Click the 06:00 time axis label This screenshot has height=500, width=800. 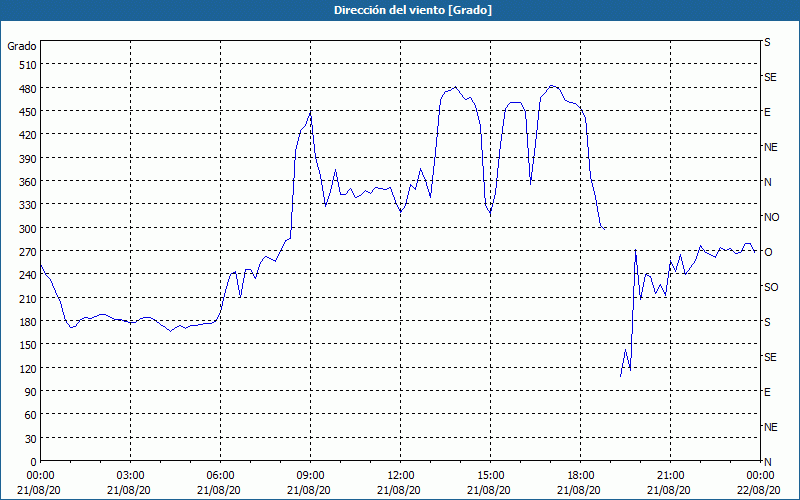[220, 476]
